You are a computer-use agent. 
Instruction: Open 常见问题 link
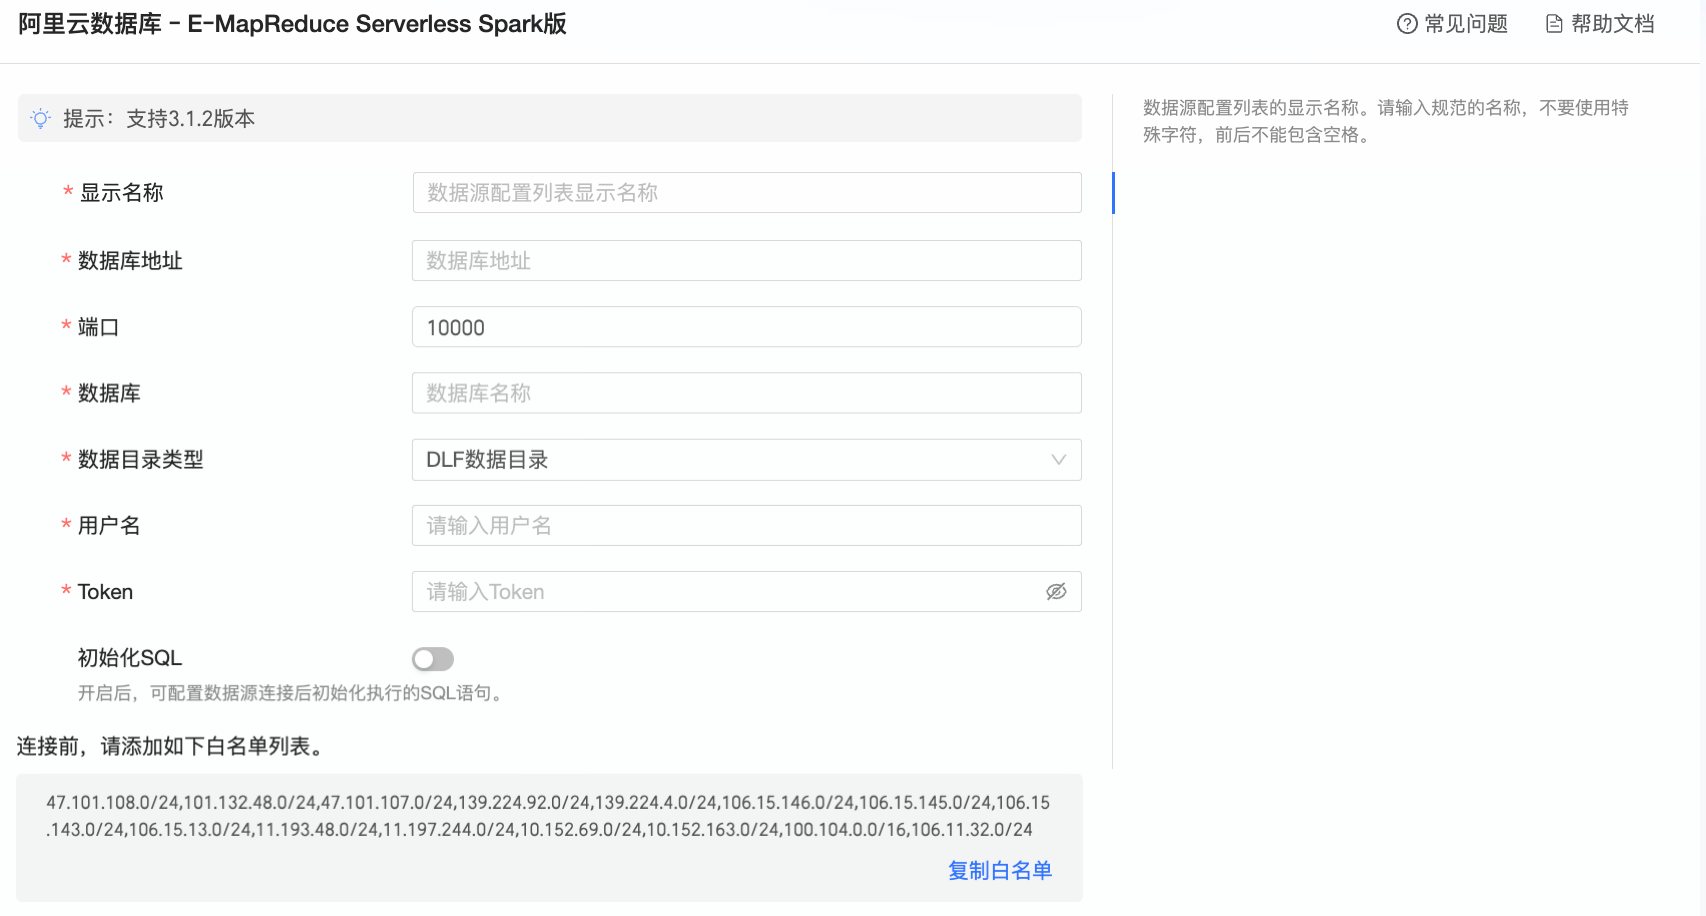(1453, 24)
